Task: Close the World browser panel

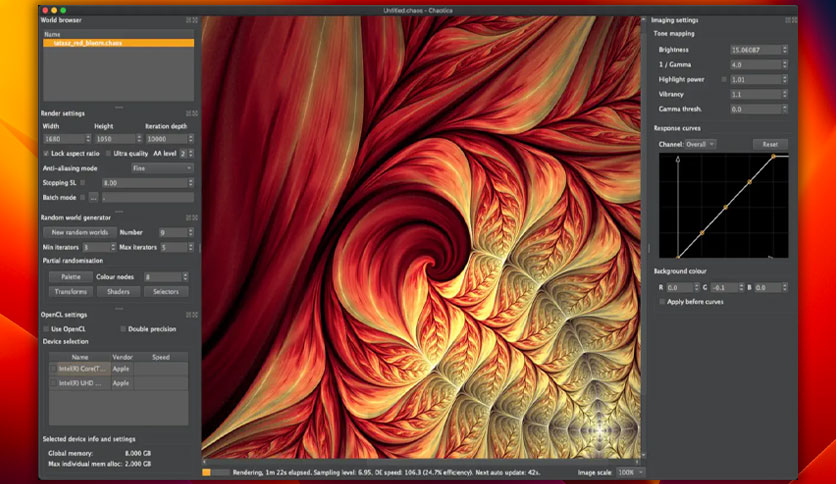Action: [195, 20]
